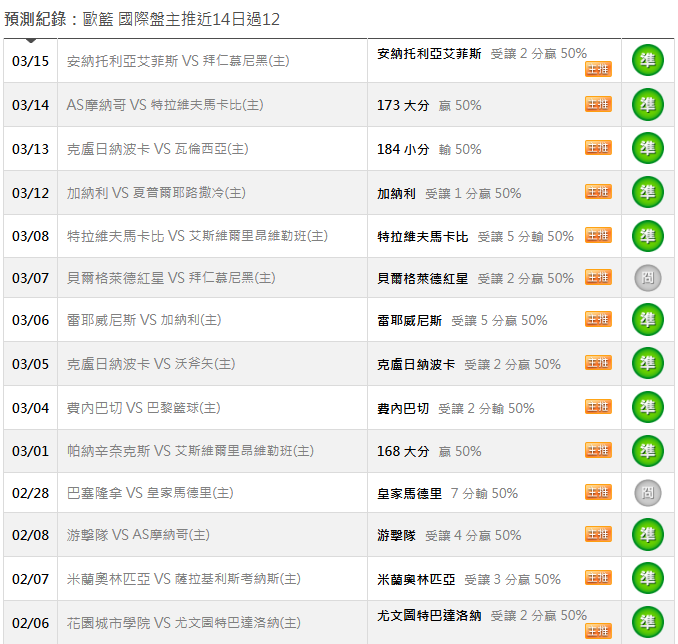The image size is (678, 644).
Task: Click date cell 03/01
Action: coord(30,451)
